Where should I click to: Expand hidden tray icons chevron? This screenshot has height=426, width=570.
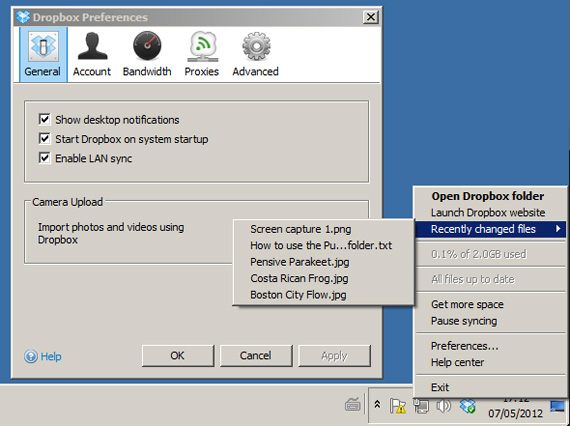click(x=377, y=404)
